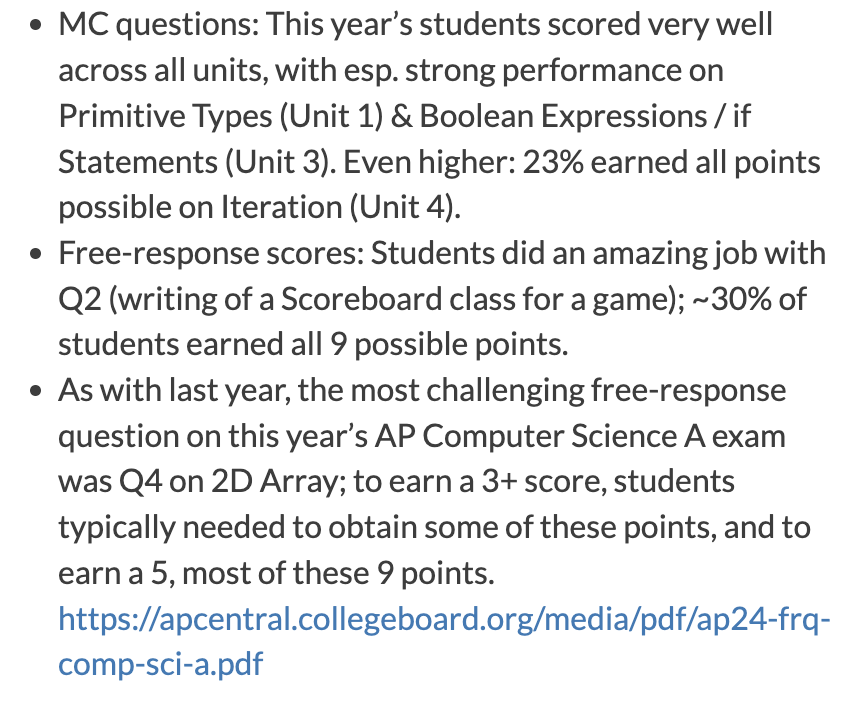Click the text 'Primitive Types'
The height and width of the screenshot is (708, 846).
point(165,117)
